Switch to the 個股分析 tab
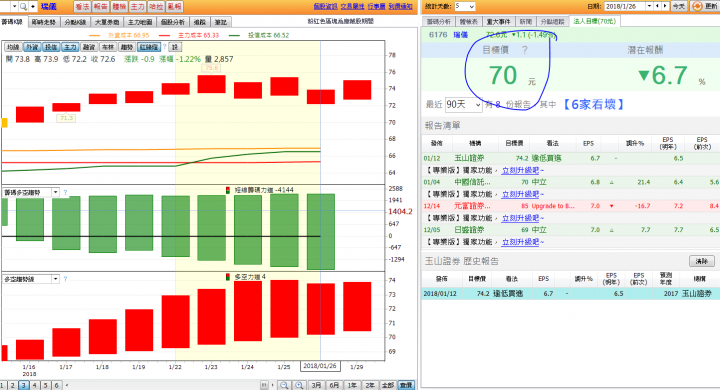720x390 pixels. click(173, 22)
